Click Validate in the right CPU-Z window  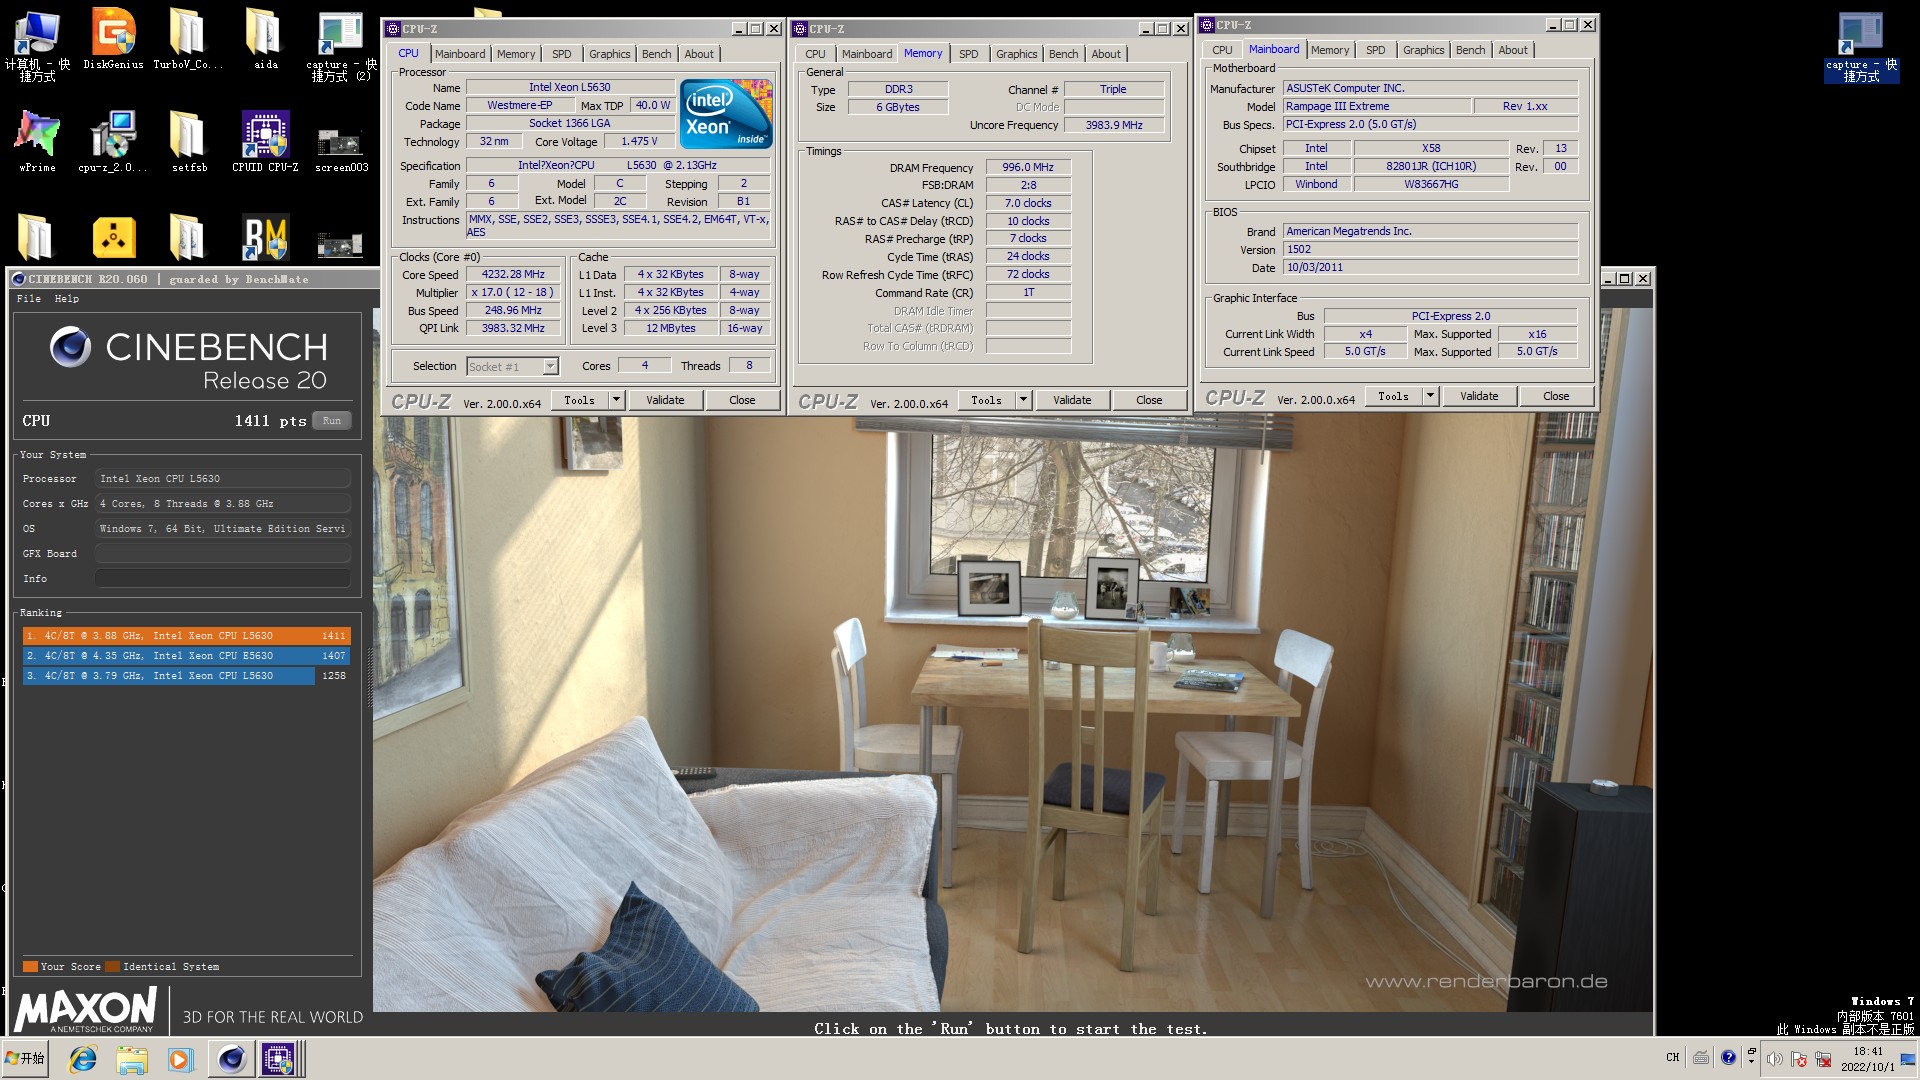[1479, 396]
